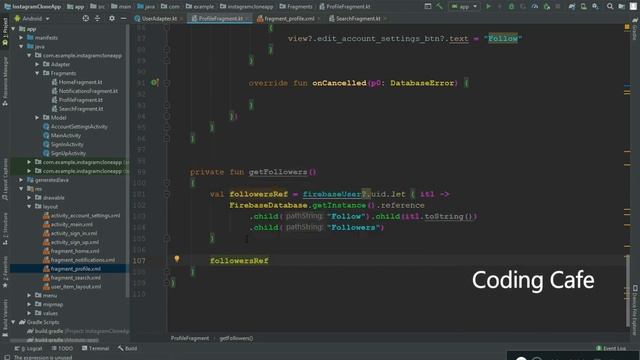Open the Android project view dropdown

(32, 19)
